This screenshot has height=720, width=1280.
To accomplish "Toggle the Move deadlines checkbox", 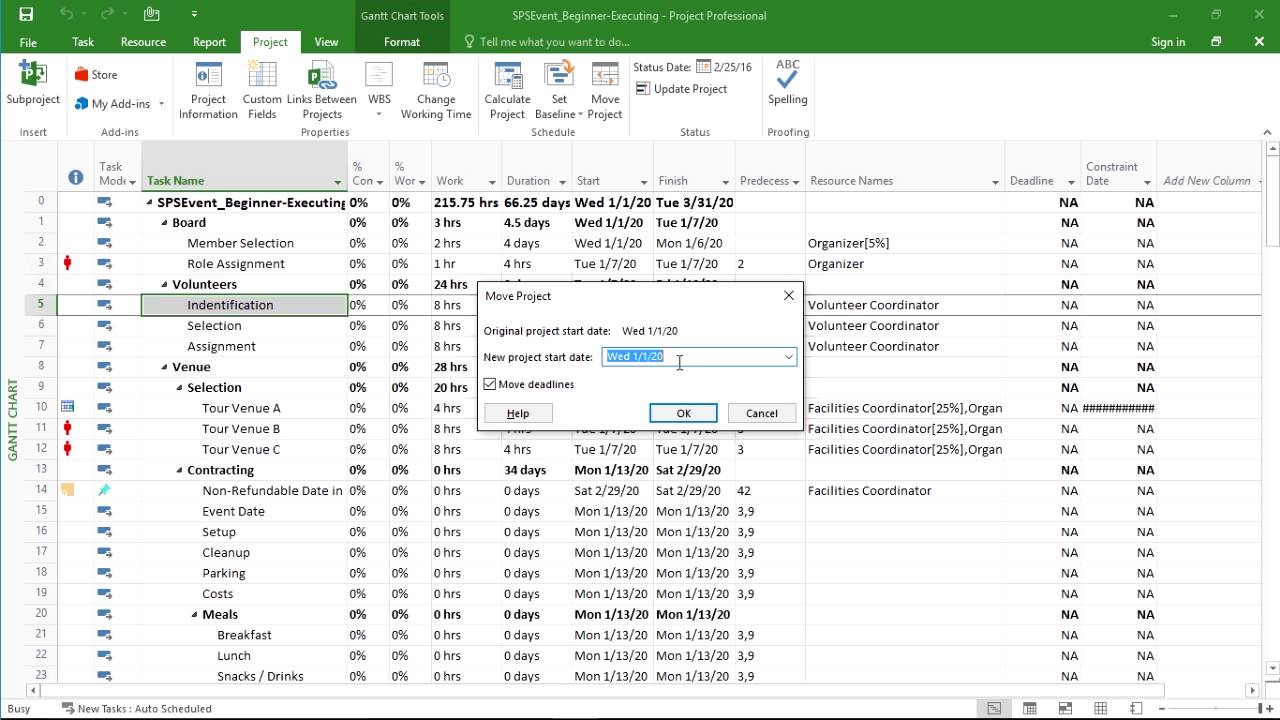I will (490, 384).
